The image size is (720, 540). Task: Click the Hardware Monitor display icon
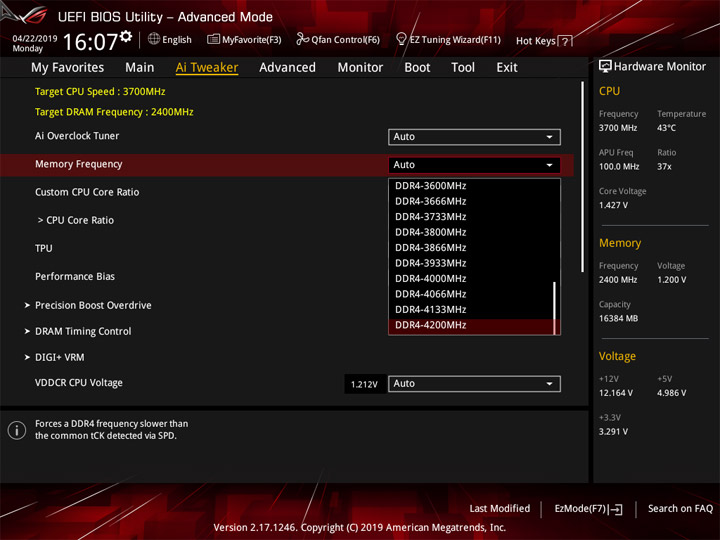tap(605, 66)
